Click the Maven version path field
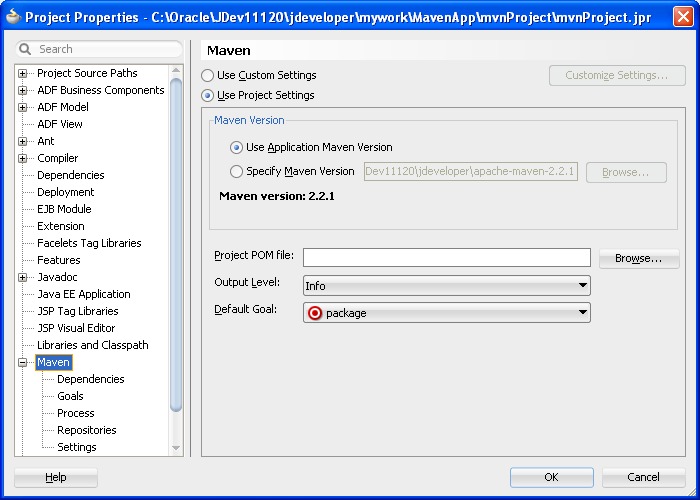 point(471,172)
